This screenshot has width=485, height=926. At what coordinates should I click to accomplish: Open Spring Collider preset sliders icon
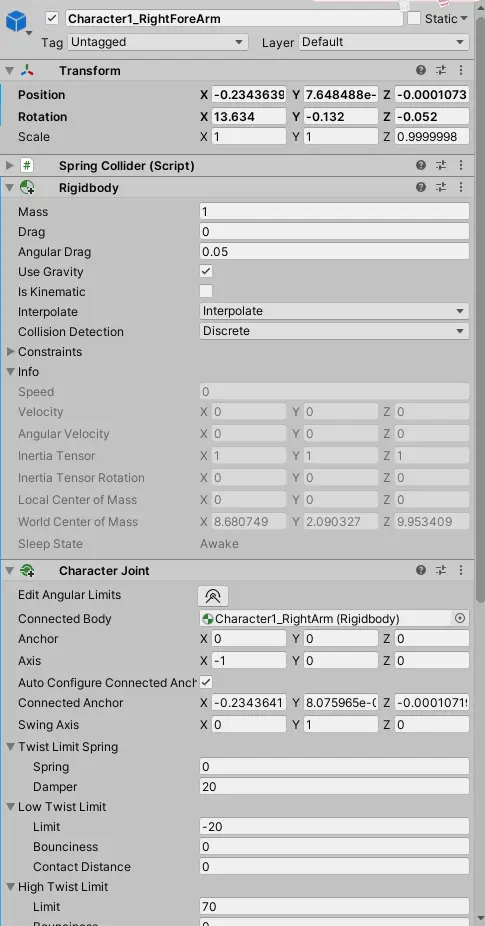(x=441, y=165)
